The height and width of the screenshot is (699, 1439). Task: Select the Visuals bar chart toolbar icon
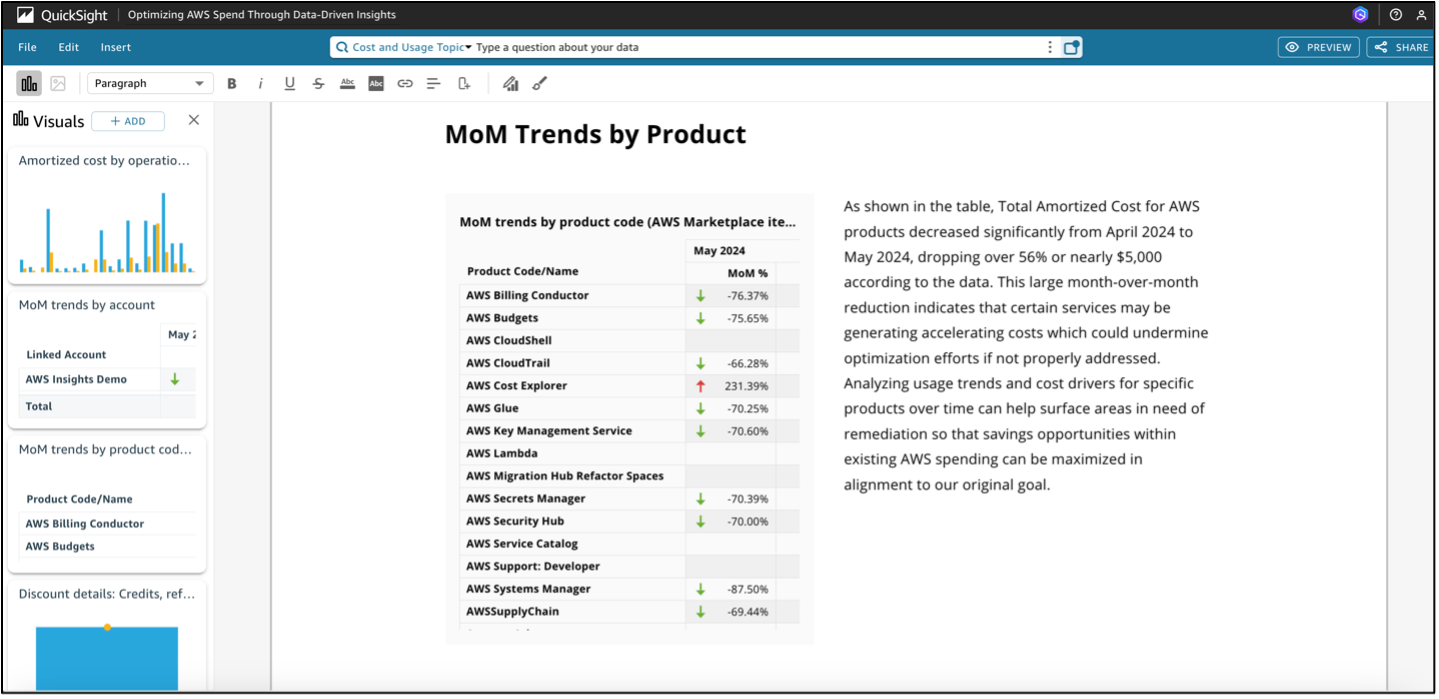(29, 84)
